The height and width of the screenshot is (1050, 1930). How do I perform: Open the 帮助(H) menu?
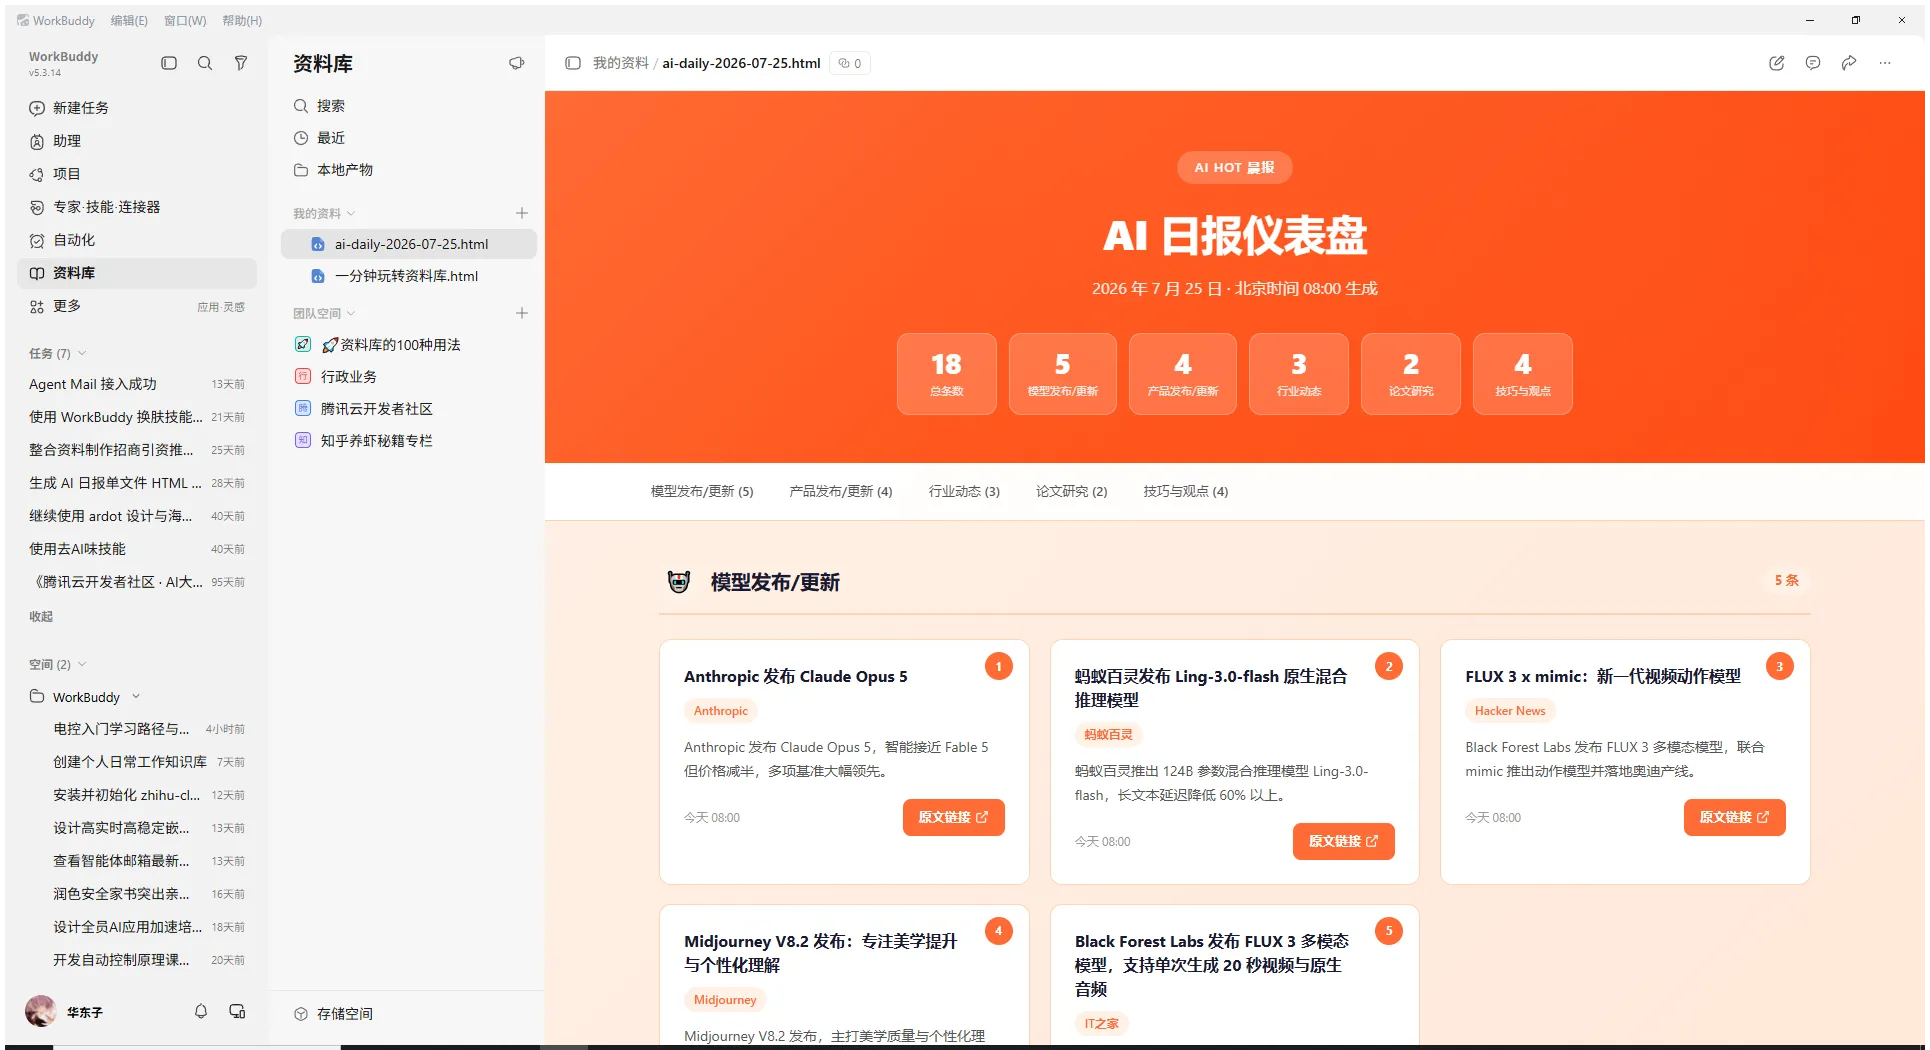coord(242,21)
